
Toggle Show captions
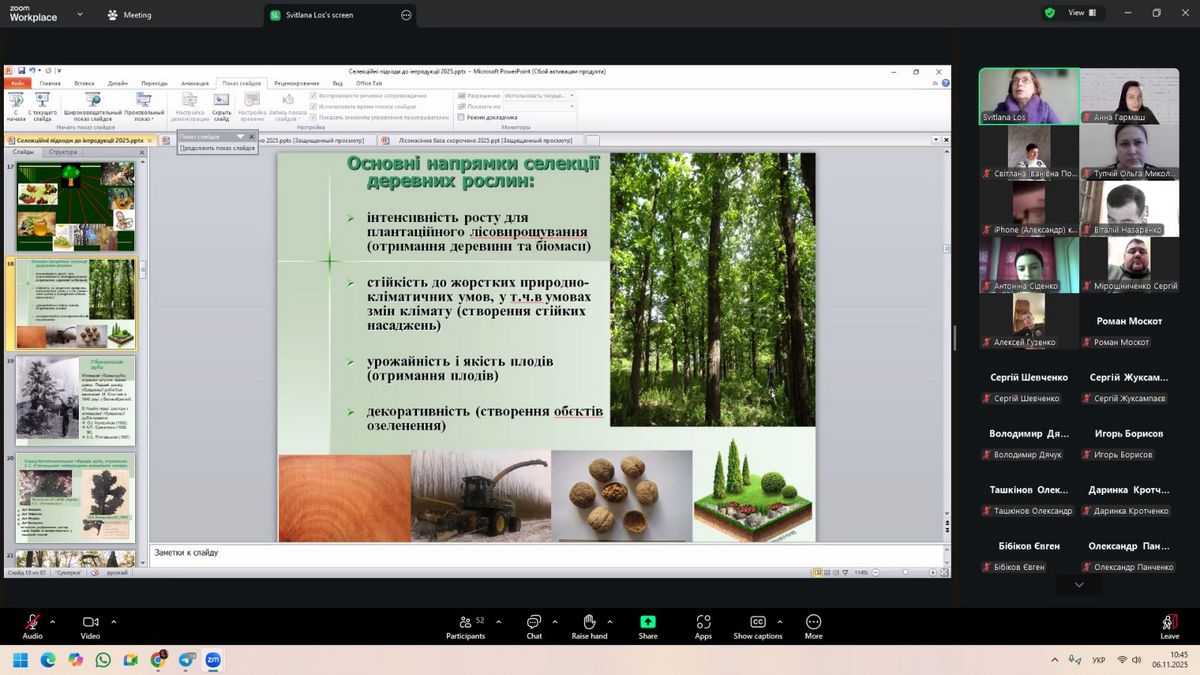[x=757, y=622]
